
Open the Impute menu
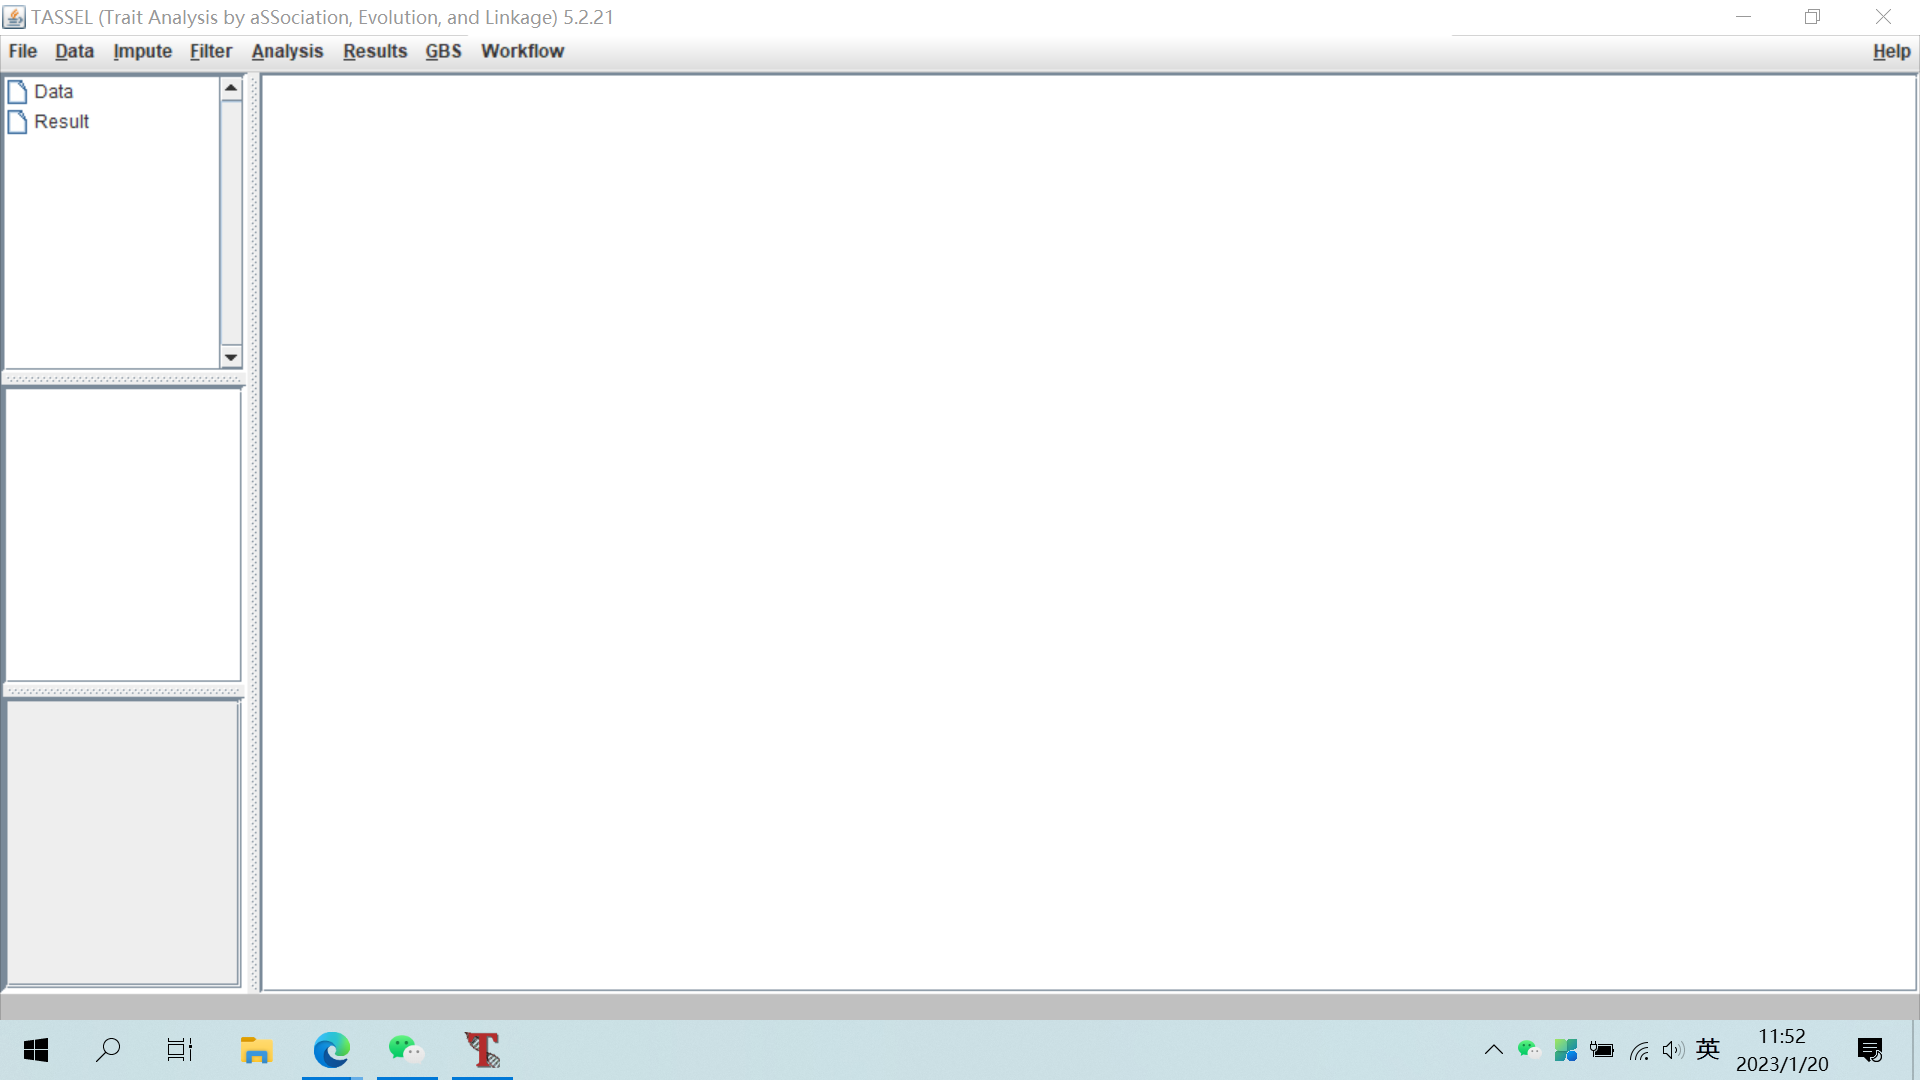click(142, 51)
